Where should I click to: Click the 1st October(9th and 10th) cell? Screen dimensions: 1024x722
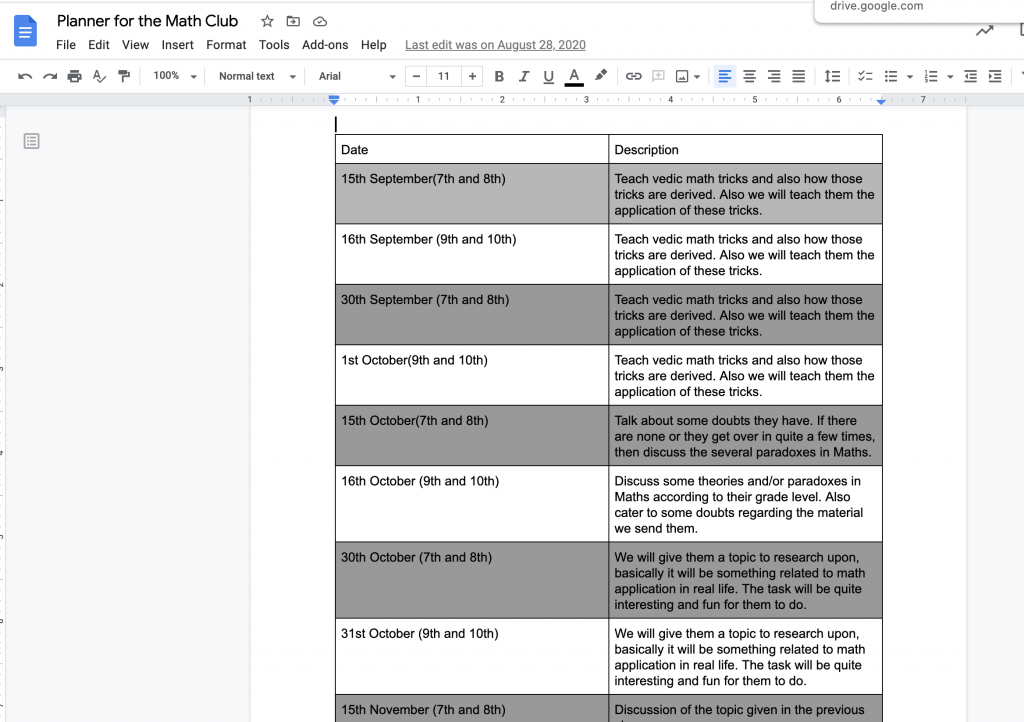472,375
